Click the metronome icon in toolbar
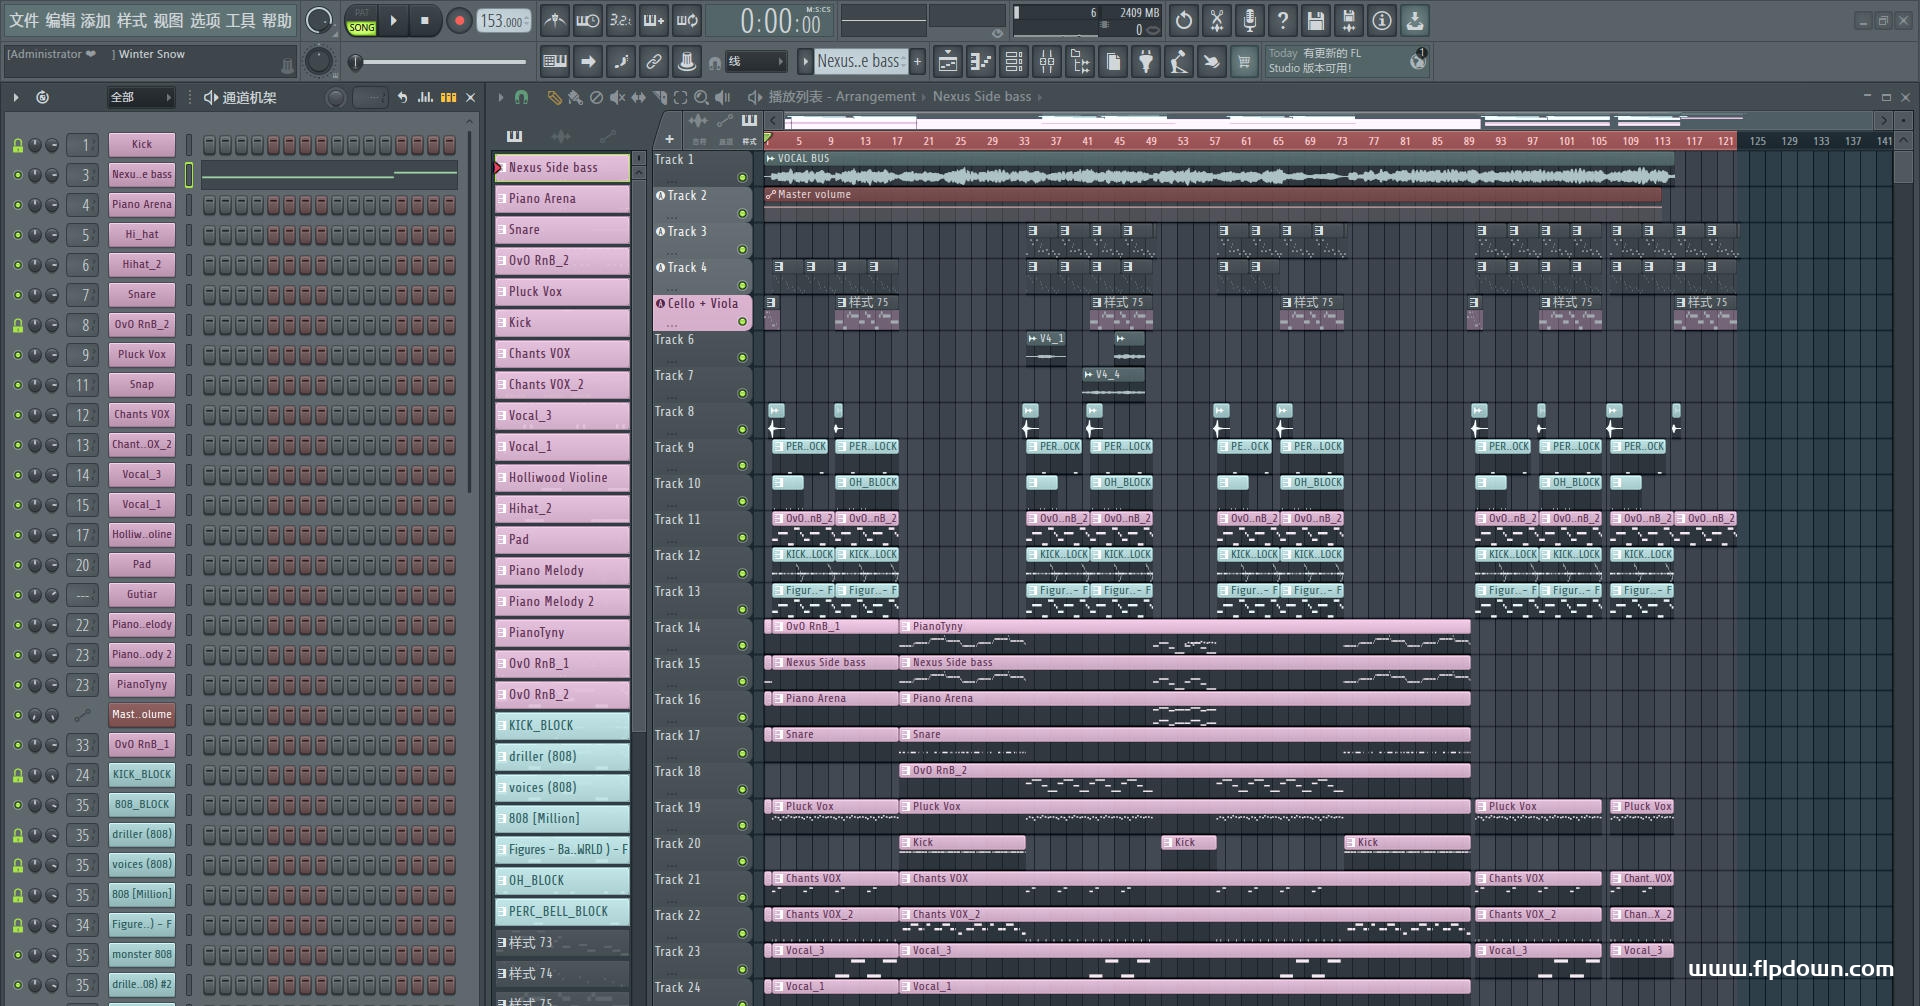 click(x=554, y=20)
